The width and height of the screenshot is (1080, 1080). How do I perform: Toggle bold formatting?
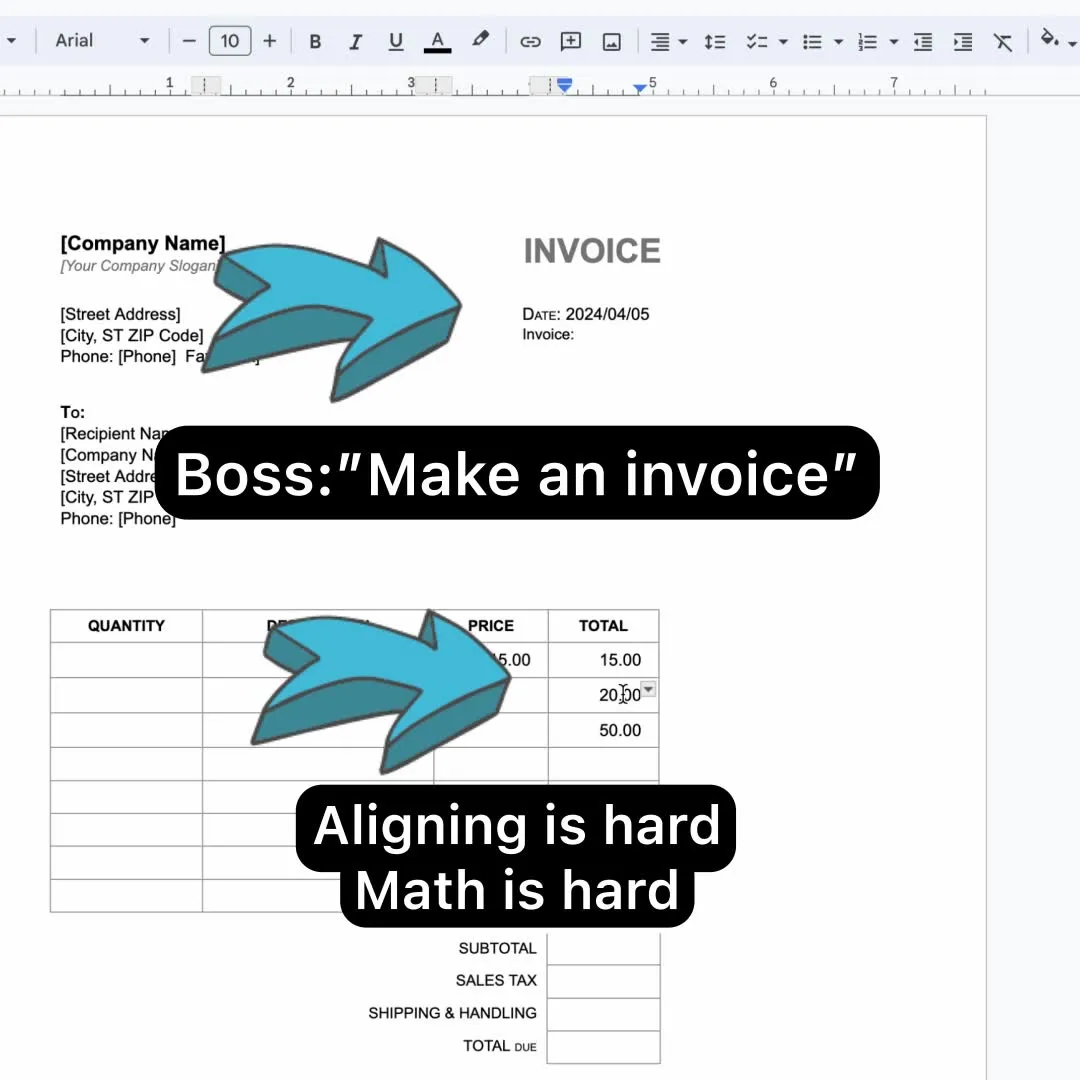click(315, 41)
